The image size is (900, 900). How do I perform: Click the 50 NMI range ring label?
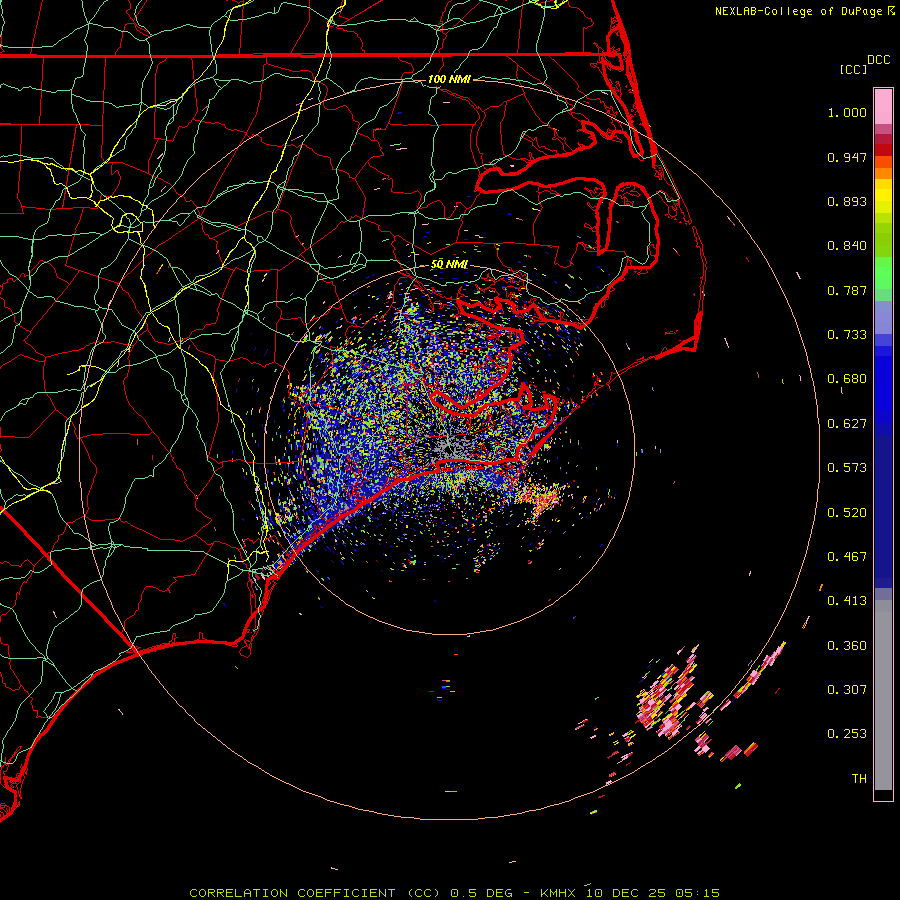(449, 264)
